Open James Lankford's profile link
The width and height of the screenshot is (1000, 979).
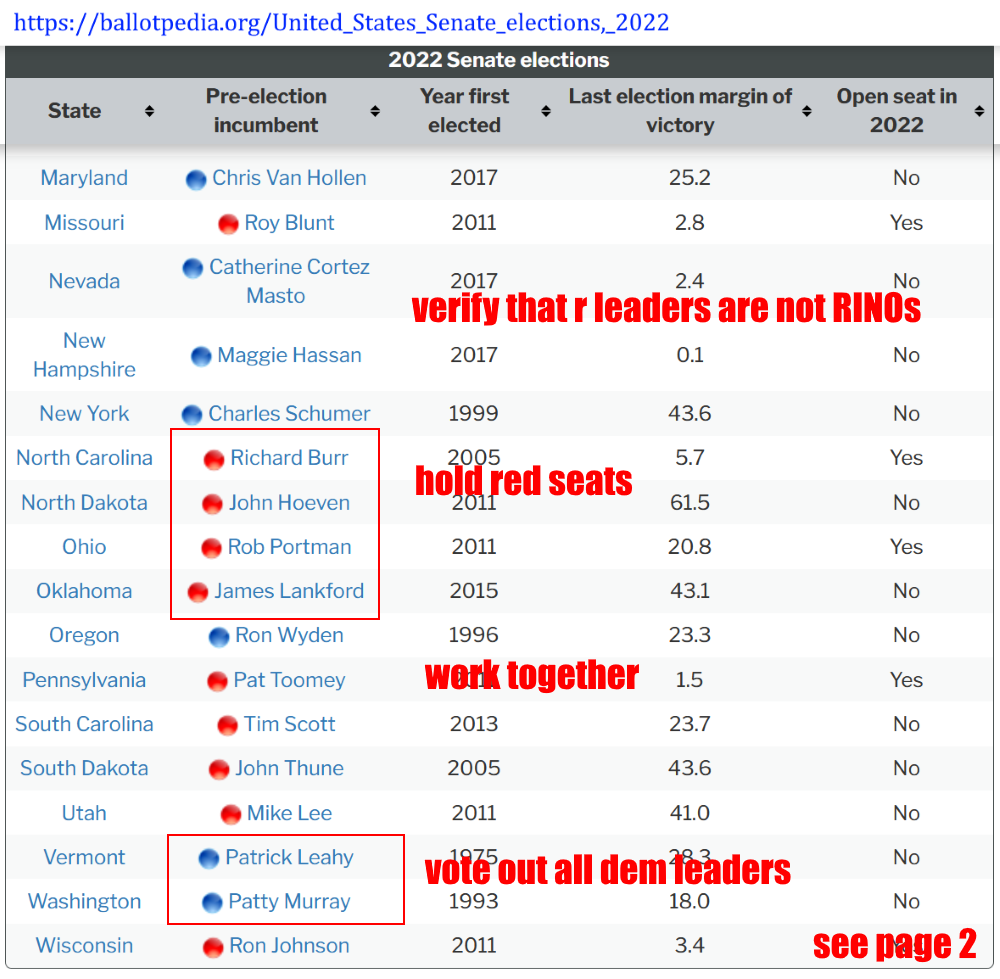pyautogui.click(x=289, y=591)
